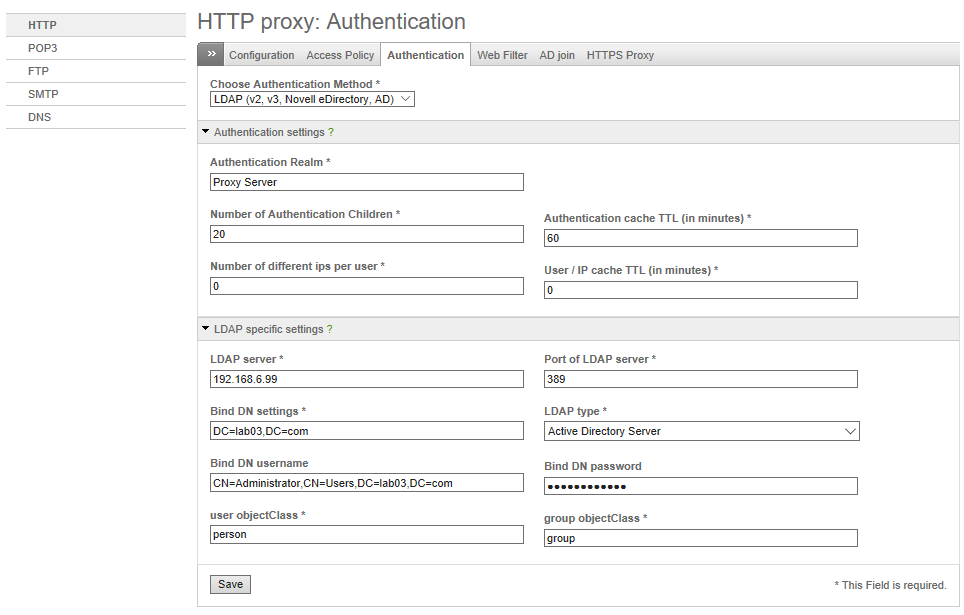This screenshot has height=615, width=964.
Task: Open the Access Policy tab
Action: point(340,55)
